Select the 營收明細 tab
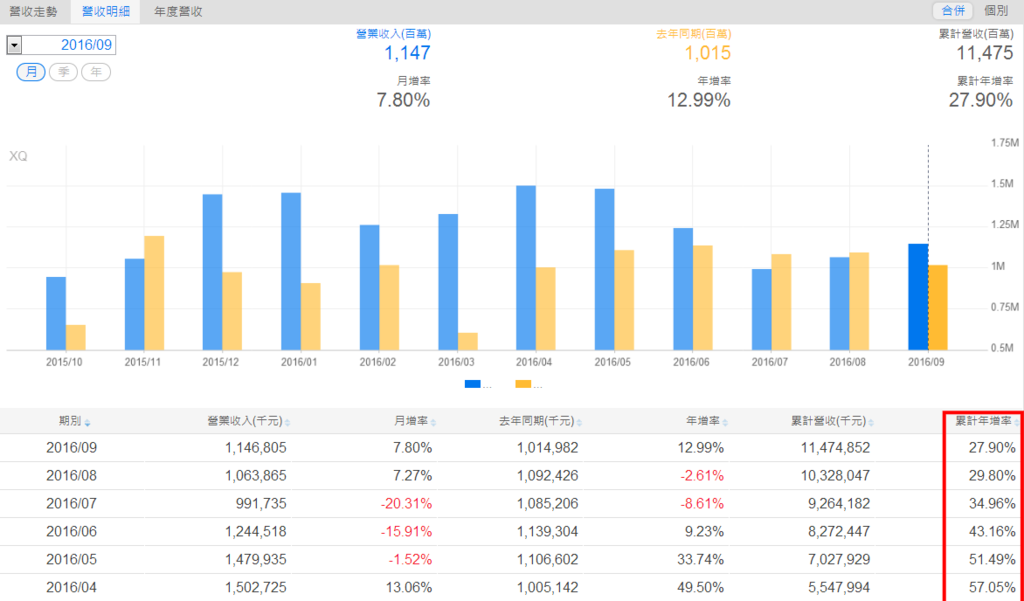1024x601 pixels. coord(106,12)
